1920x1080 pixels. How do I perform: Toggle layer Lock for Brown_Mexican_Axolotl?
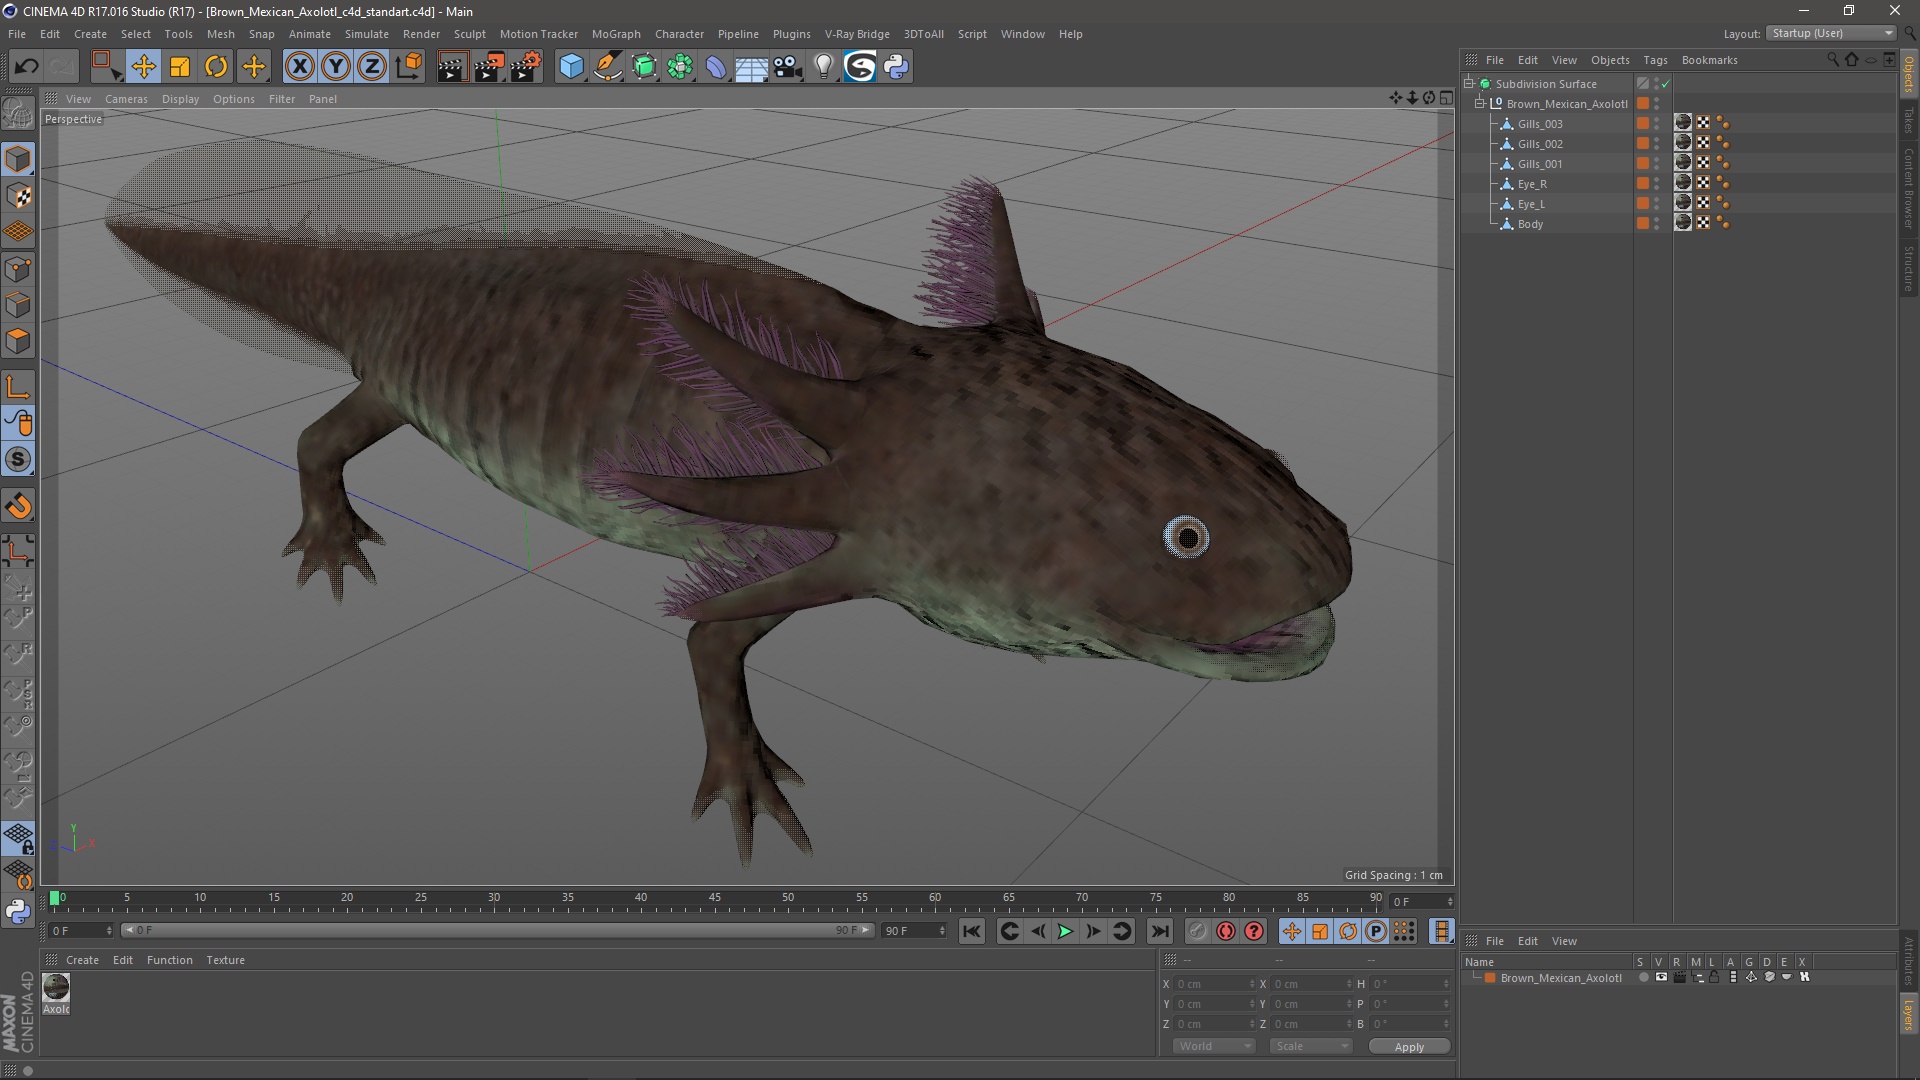pos(1714,978)
